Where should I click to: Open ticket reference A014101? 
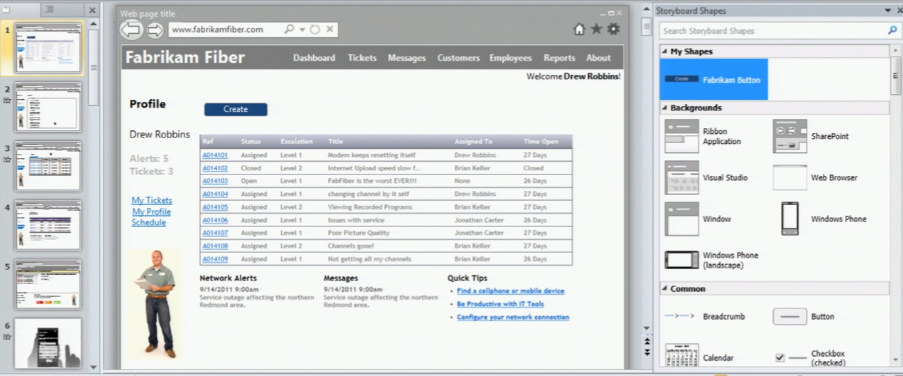(x=215, y=155)
